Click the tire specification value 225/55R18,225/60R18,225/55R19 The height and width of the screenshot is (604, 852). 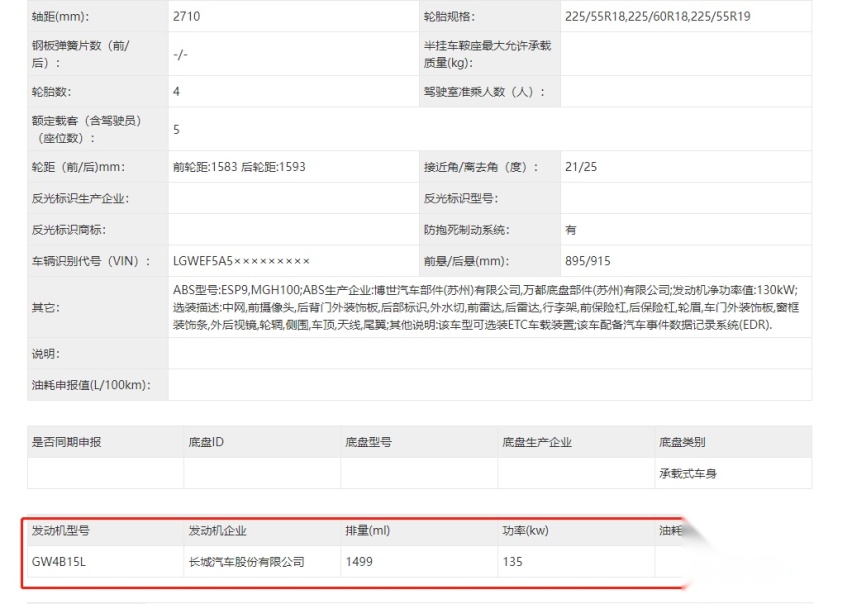point(657,17)
